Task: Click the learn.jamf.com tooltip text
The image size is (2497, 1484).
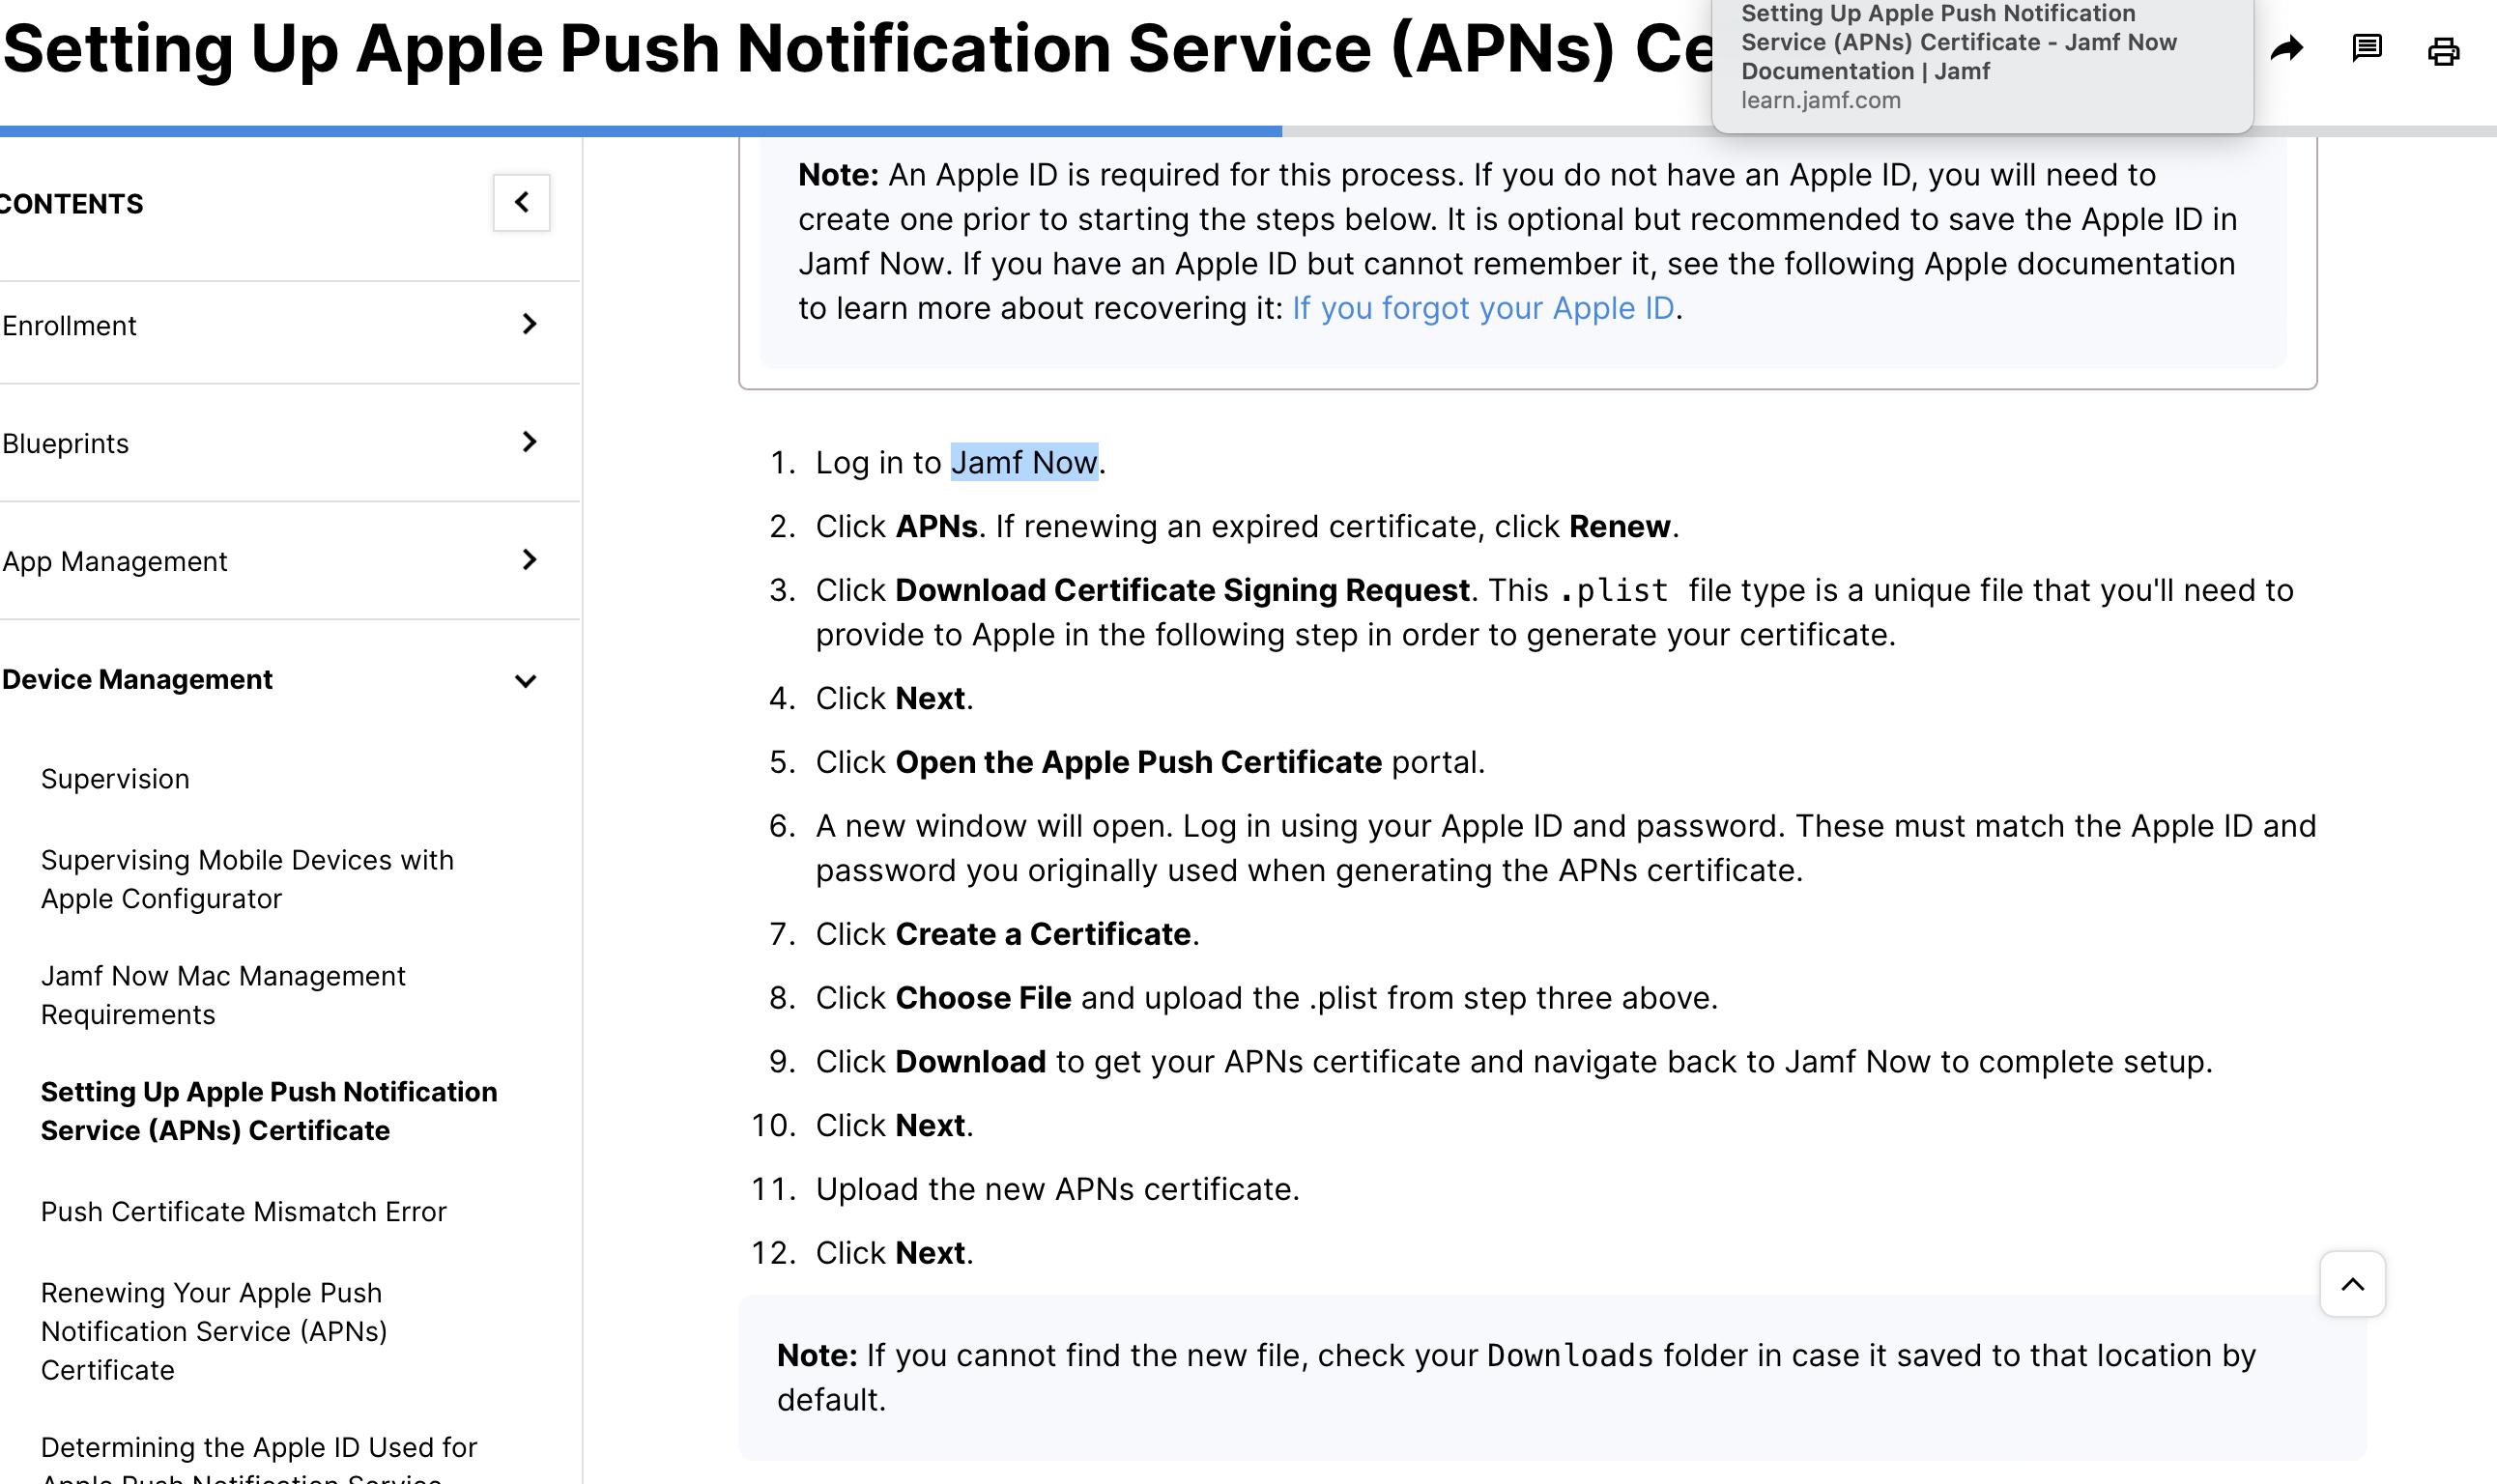Action: click(x=1820, y=100)
